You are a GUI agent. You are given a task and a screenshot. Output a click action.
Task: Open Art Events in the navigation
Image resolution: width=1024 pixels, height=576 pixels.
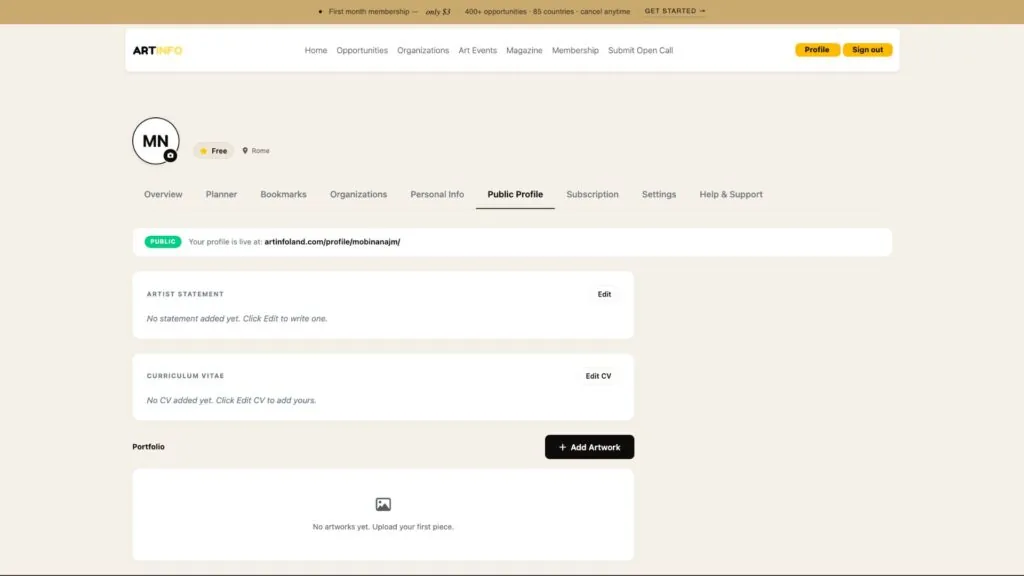coord(477,50)
